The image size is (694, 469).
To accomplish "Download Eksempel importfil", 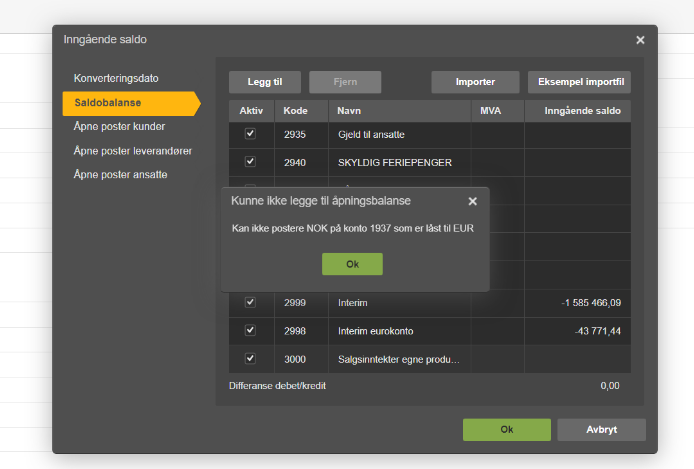I will [579, 82].
